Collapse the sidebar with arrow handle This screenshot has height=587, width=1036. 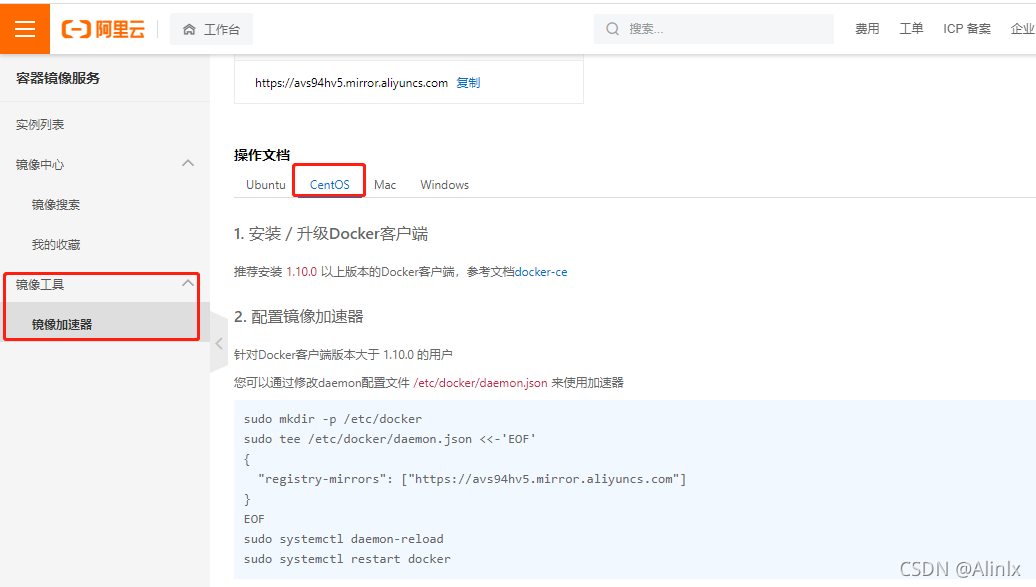[219, 343]
